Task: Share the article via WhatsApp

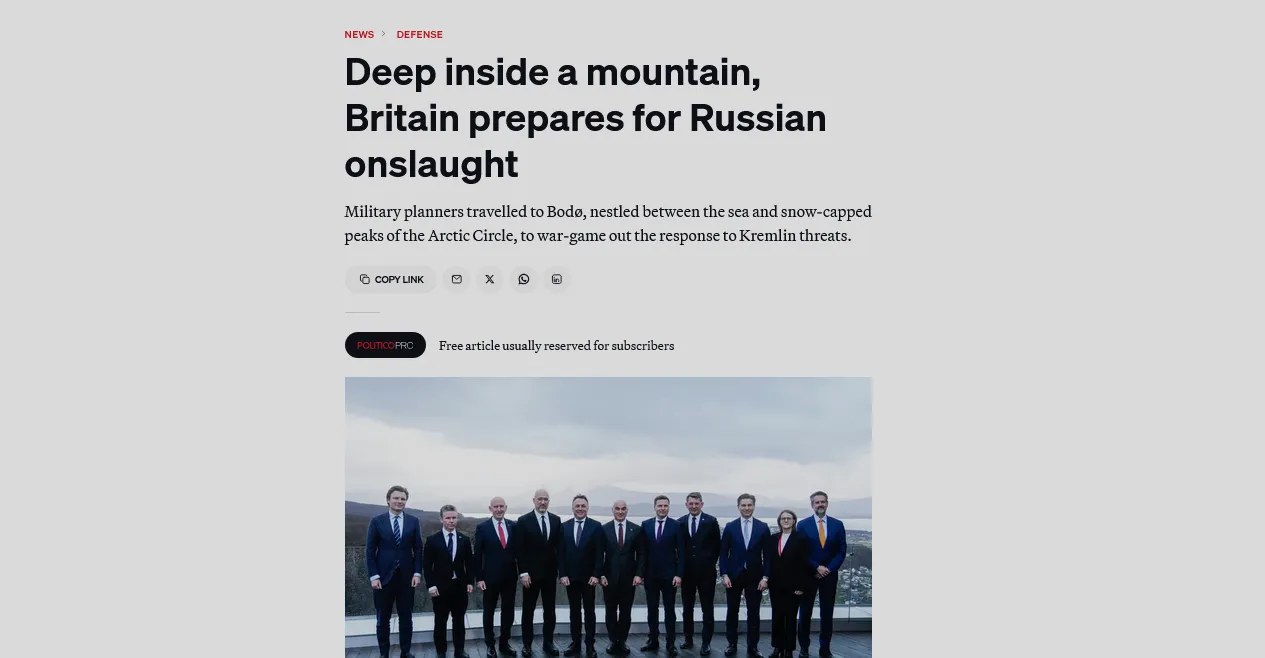Action: (523, 279)
